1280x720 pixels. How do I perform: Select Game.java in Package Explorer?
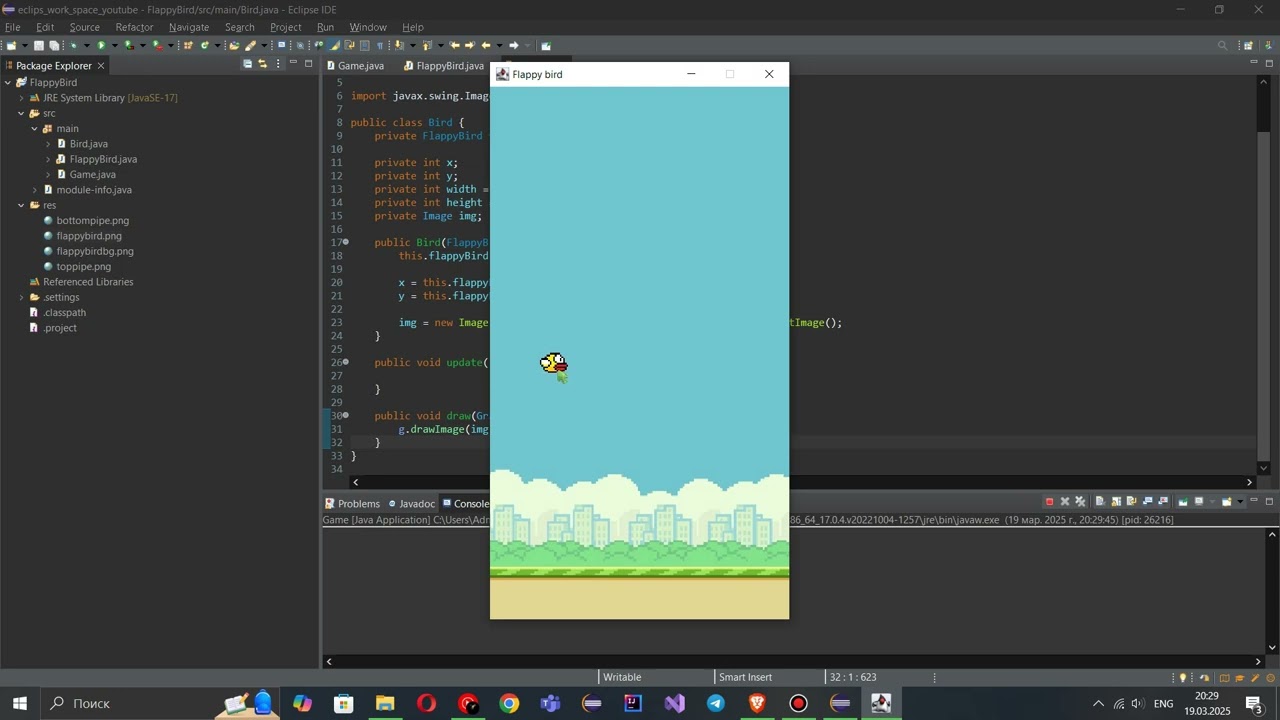pos(92,174)
